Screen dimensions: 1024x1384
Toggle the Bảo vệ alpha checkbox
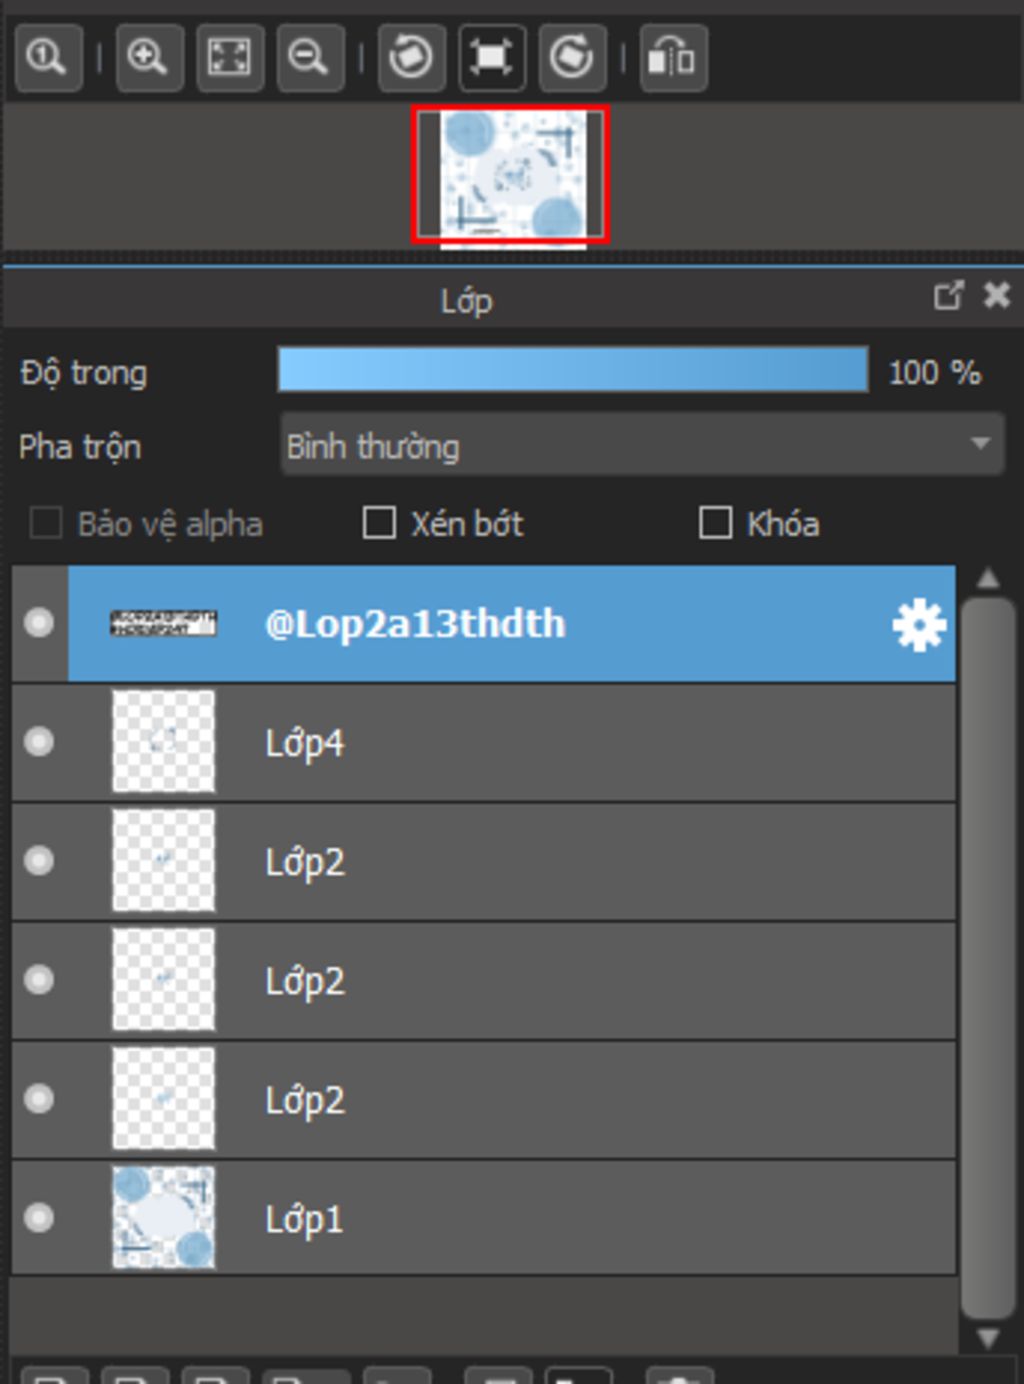click(46, 522)
